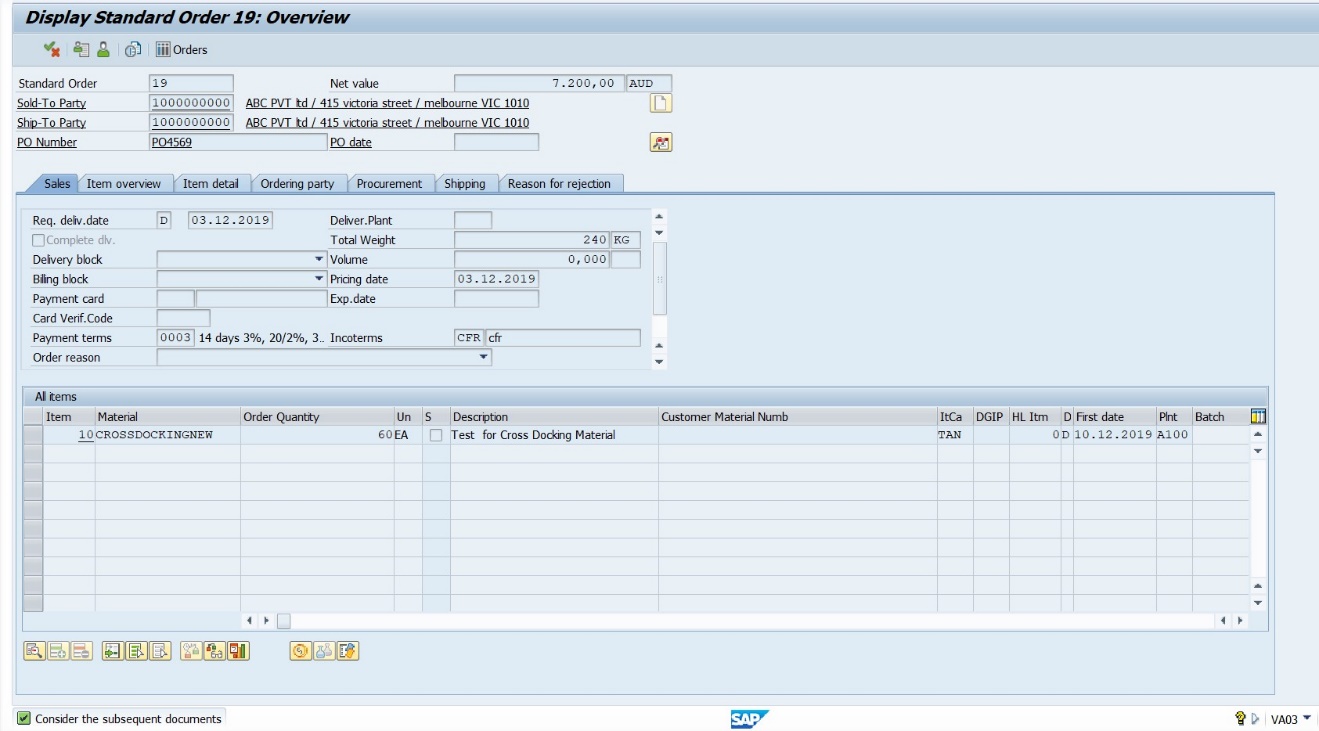Switch to the Item overview tab
Image resolution: width=1319 pixels, height=731 pixels.
tap(124, 184)
